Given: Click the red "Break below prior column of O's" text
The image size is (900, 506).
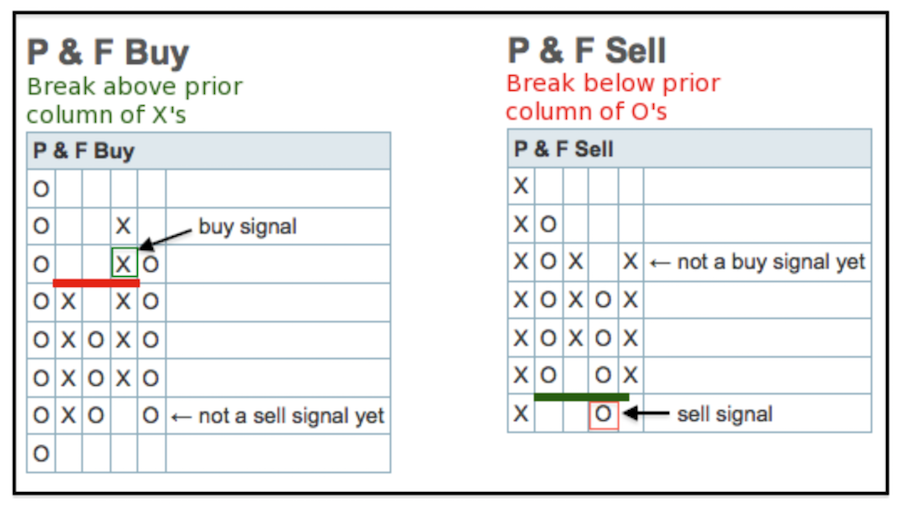Looking at the screenshot, I should pos(613,97).
